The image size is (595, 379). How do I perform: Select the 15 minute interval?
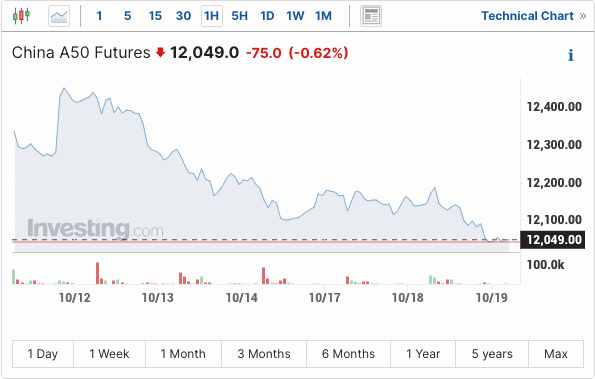155,16
